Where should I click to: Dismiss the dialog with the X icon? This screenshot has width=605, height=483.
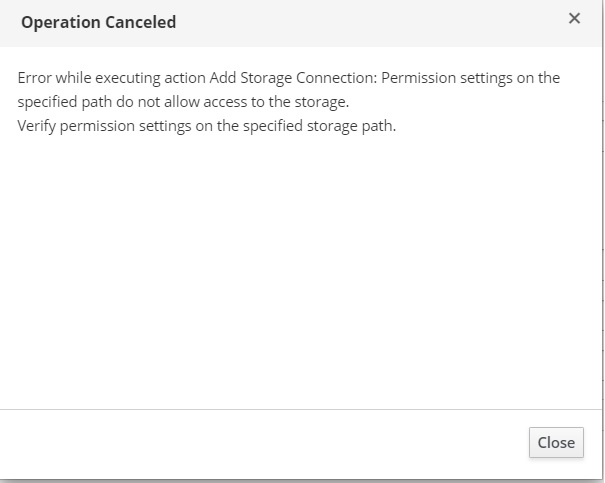coord(574,19)
